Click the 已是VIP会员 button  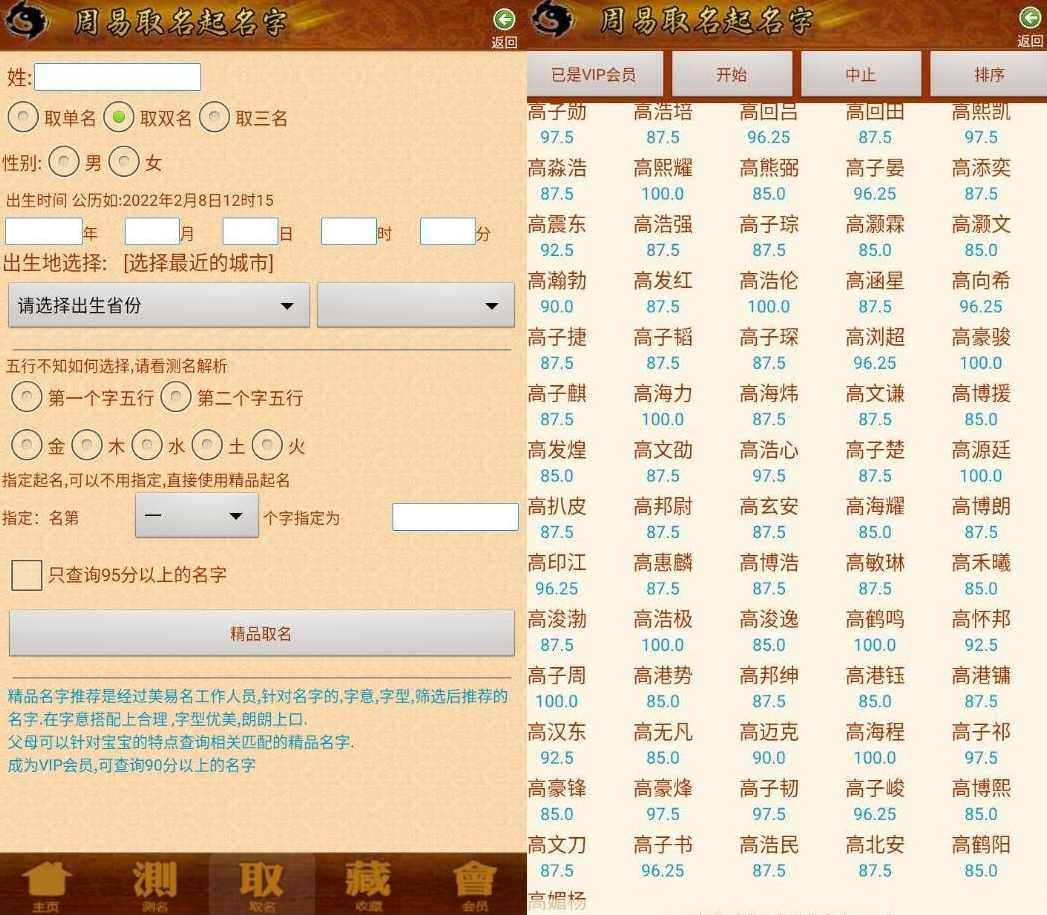[x=595, y=73]
